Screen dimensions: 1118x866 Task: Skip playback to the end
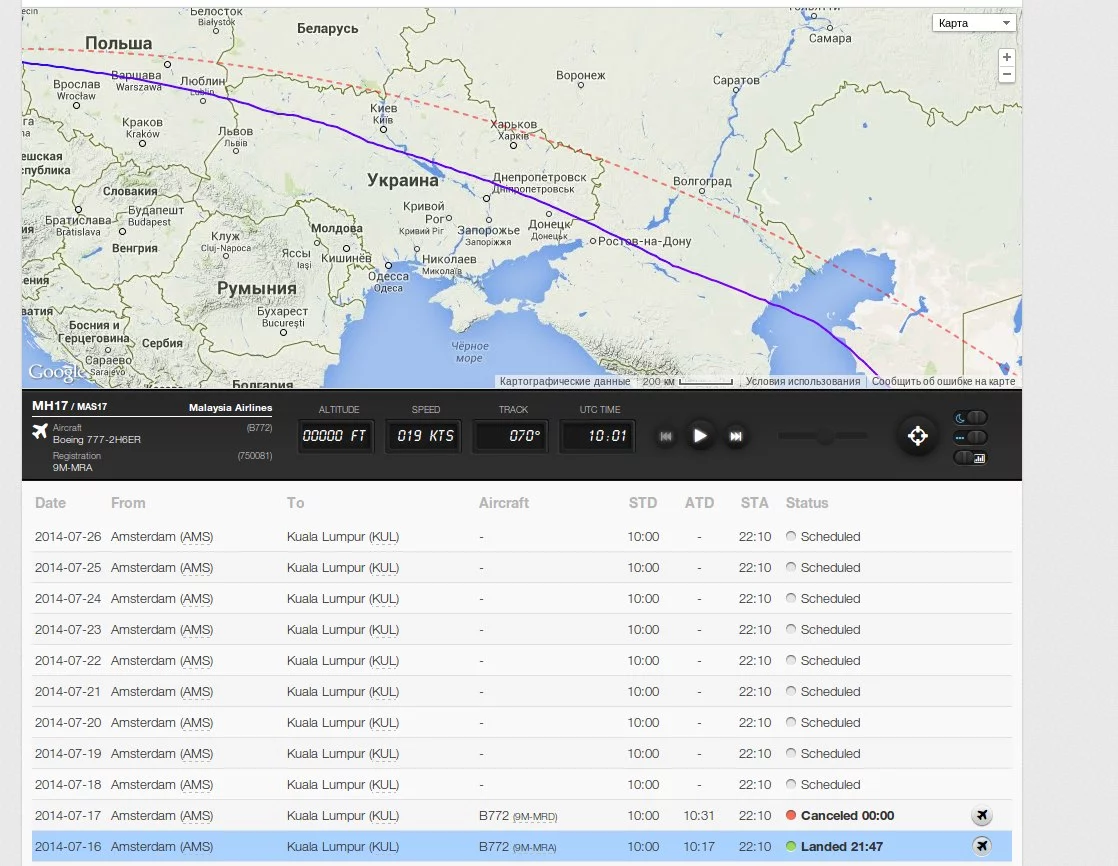(x=736, y=436)
